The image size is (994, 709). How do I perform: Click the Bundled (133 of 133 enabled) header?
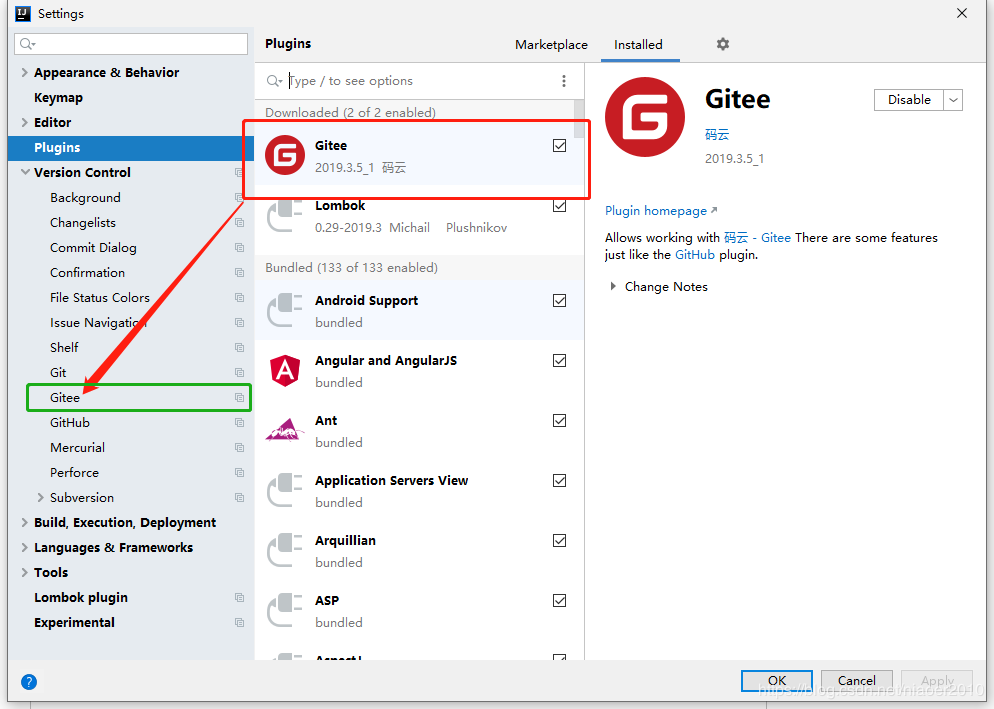351,268
